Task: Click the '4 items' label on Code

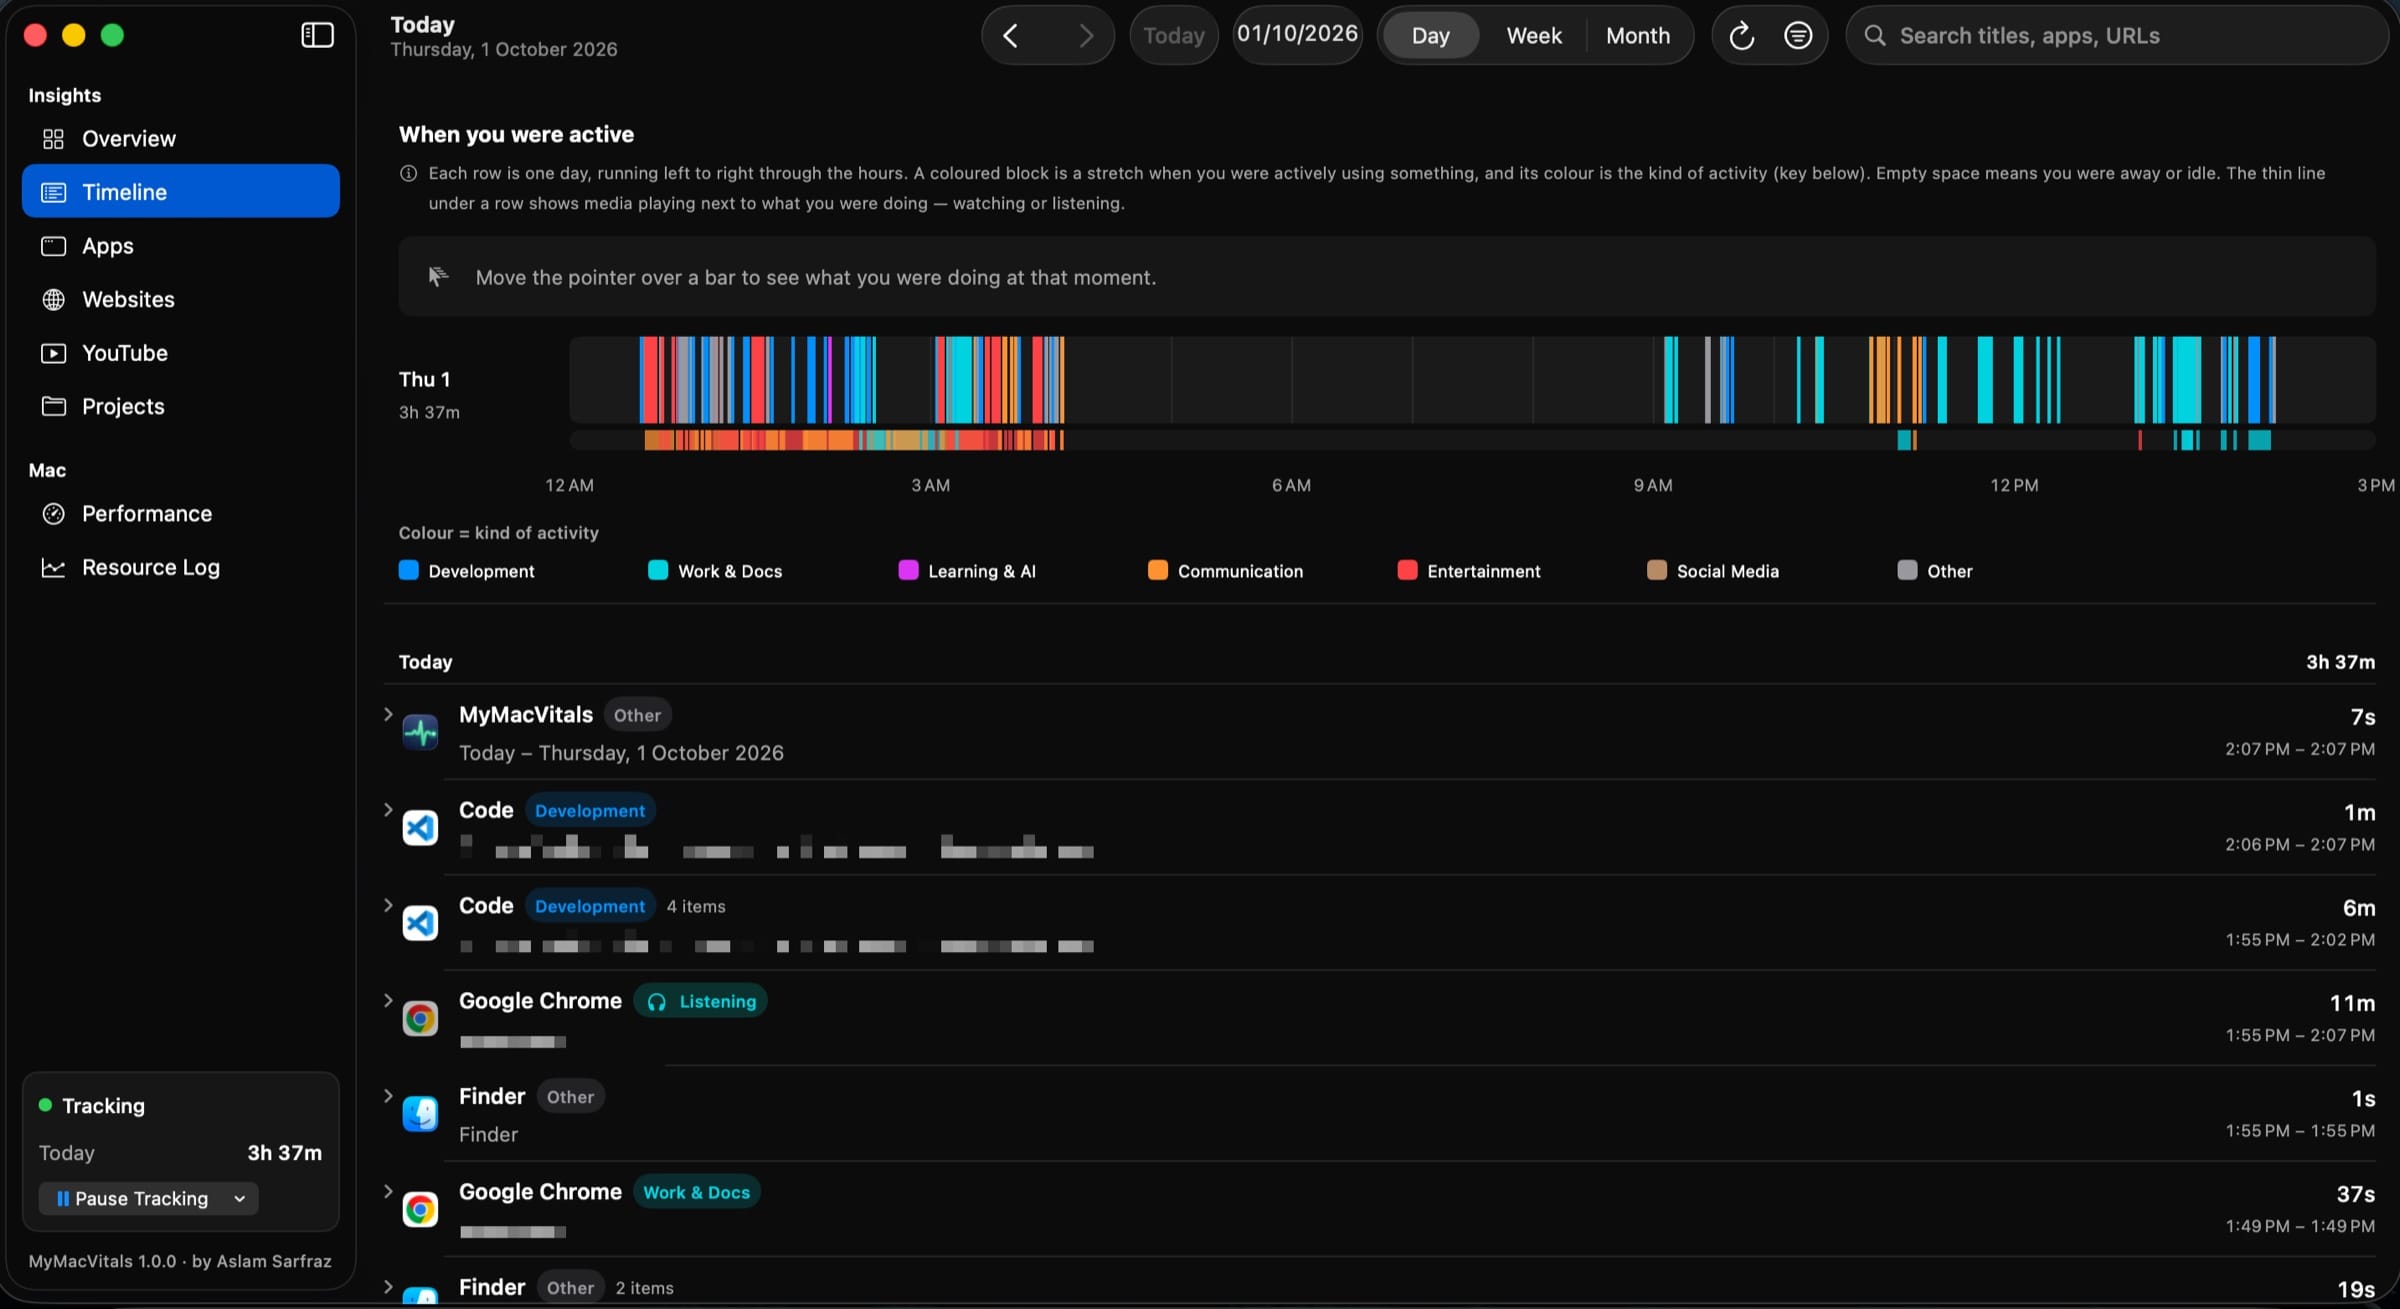Action: (696, 906)
